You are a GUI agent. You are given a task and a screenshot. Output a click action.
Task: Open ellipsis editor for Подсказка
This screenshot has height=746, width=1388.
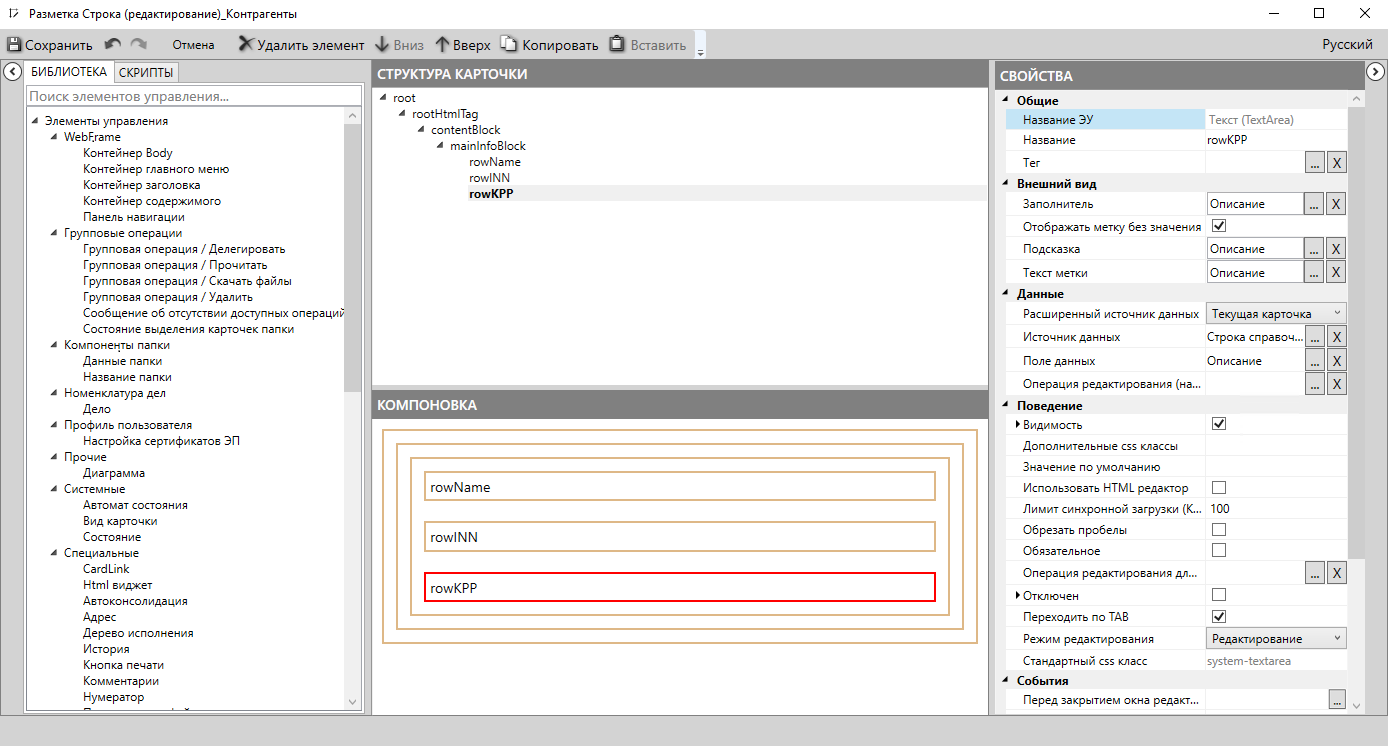(x=1315, y=249)
